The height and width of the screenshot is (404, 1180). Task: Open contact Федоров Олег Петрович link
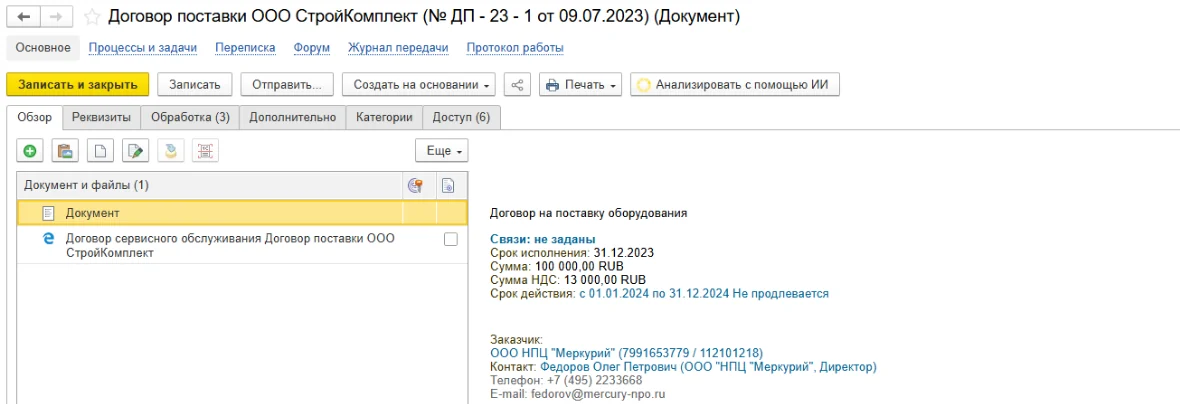pos(708,367)
